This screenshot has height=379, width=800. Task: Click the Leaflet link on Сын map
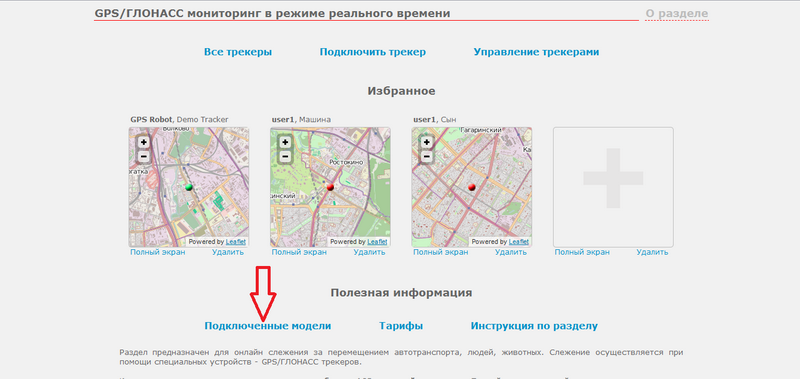[518, 242]
